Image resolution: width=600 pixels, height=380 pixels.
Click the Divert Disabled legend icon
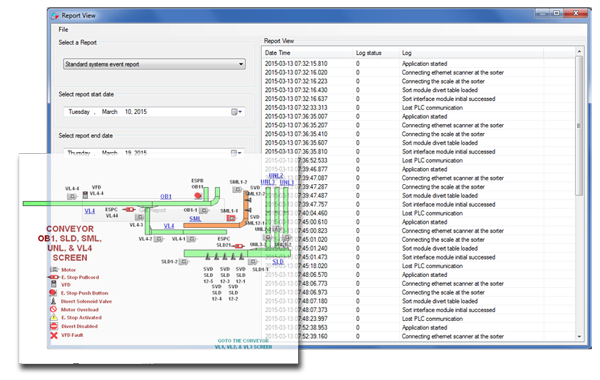(54, 326)
